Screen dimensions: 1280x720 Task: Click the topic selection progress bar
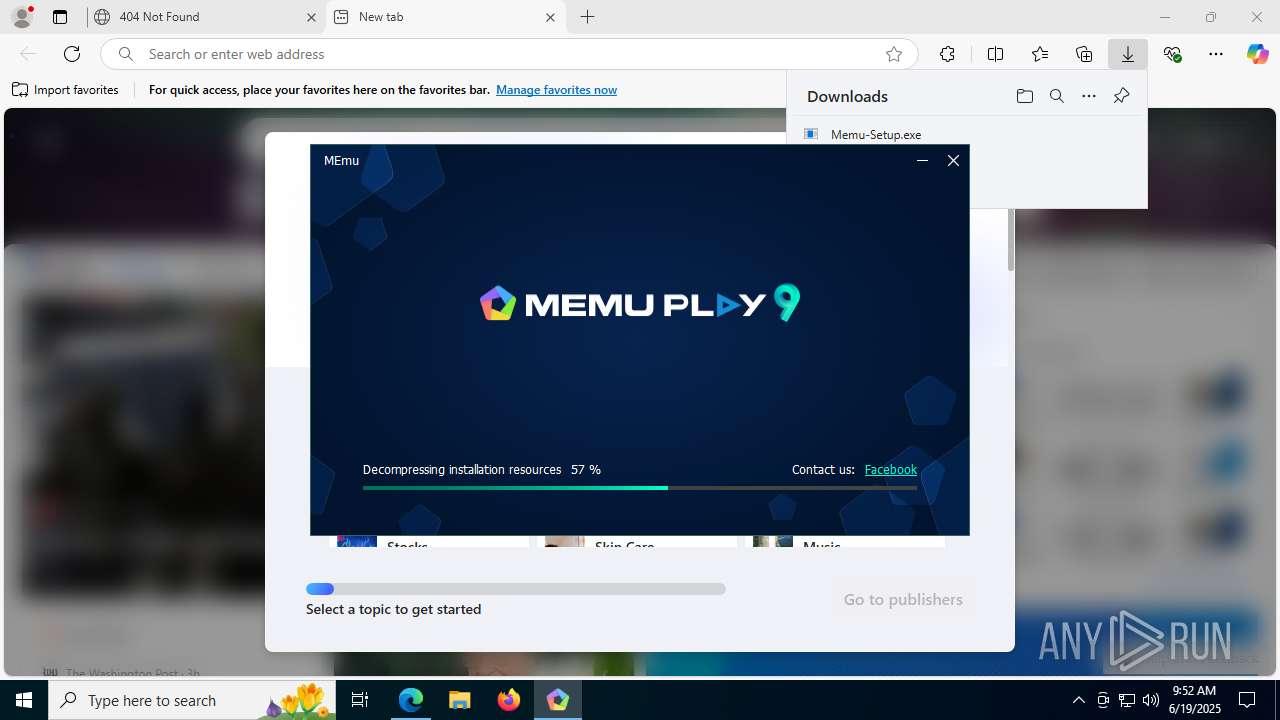pyautogui.click(x=516, y=589)
